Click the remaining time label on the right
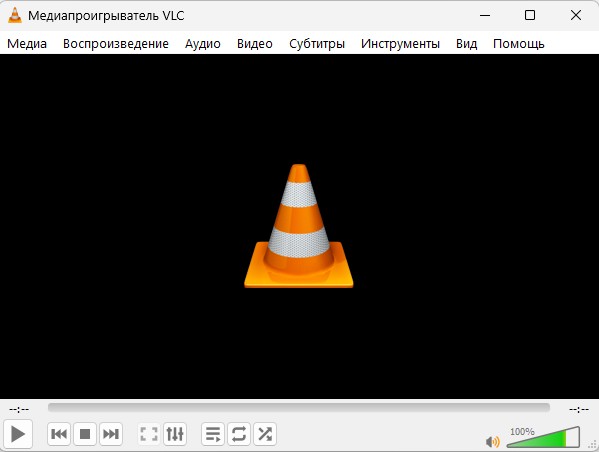 [579, 410]
